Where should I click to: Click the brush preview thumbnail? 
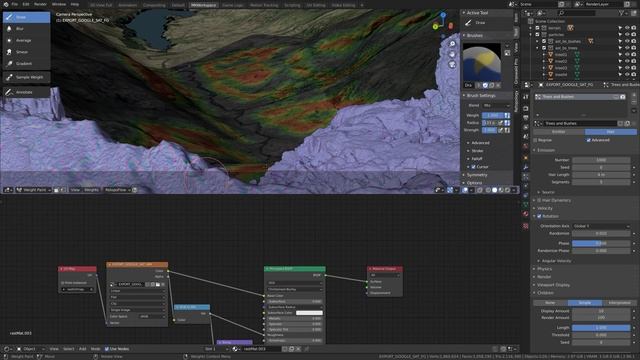click(x=482, y=62)
